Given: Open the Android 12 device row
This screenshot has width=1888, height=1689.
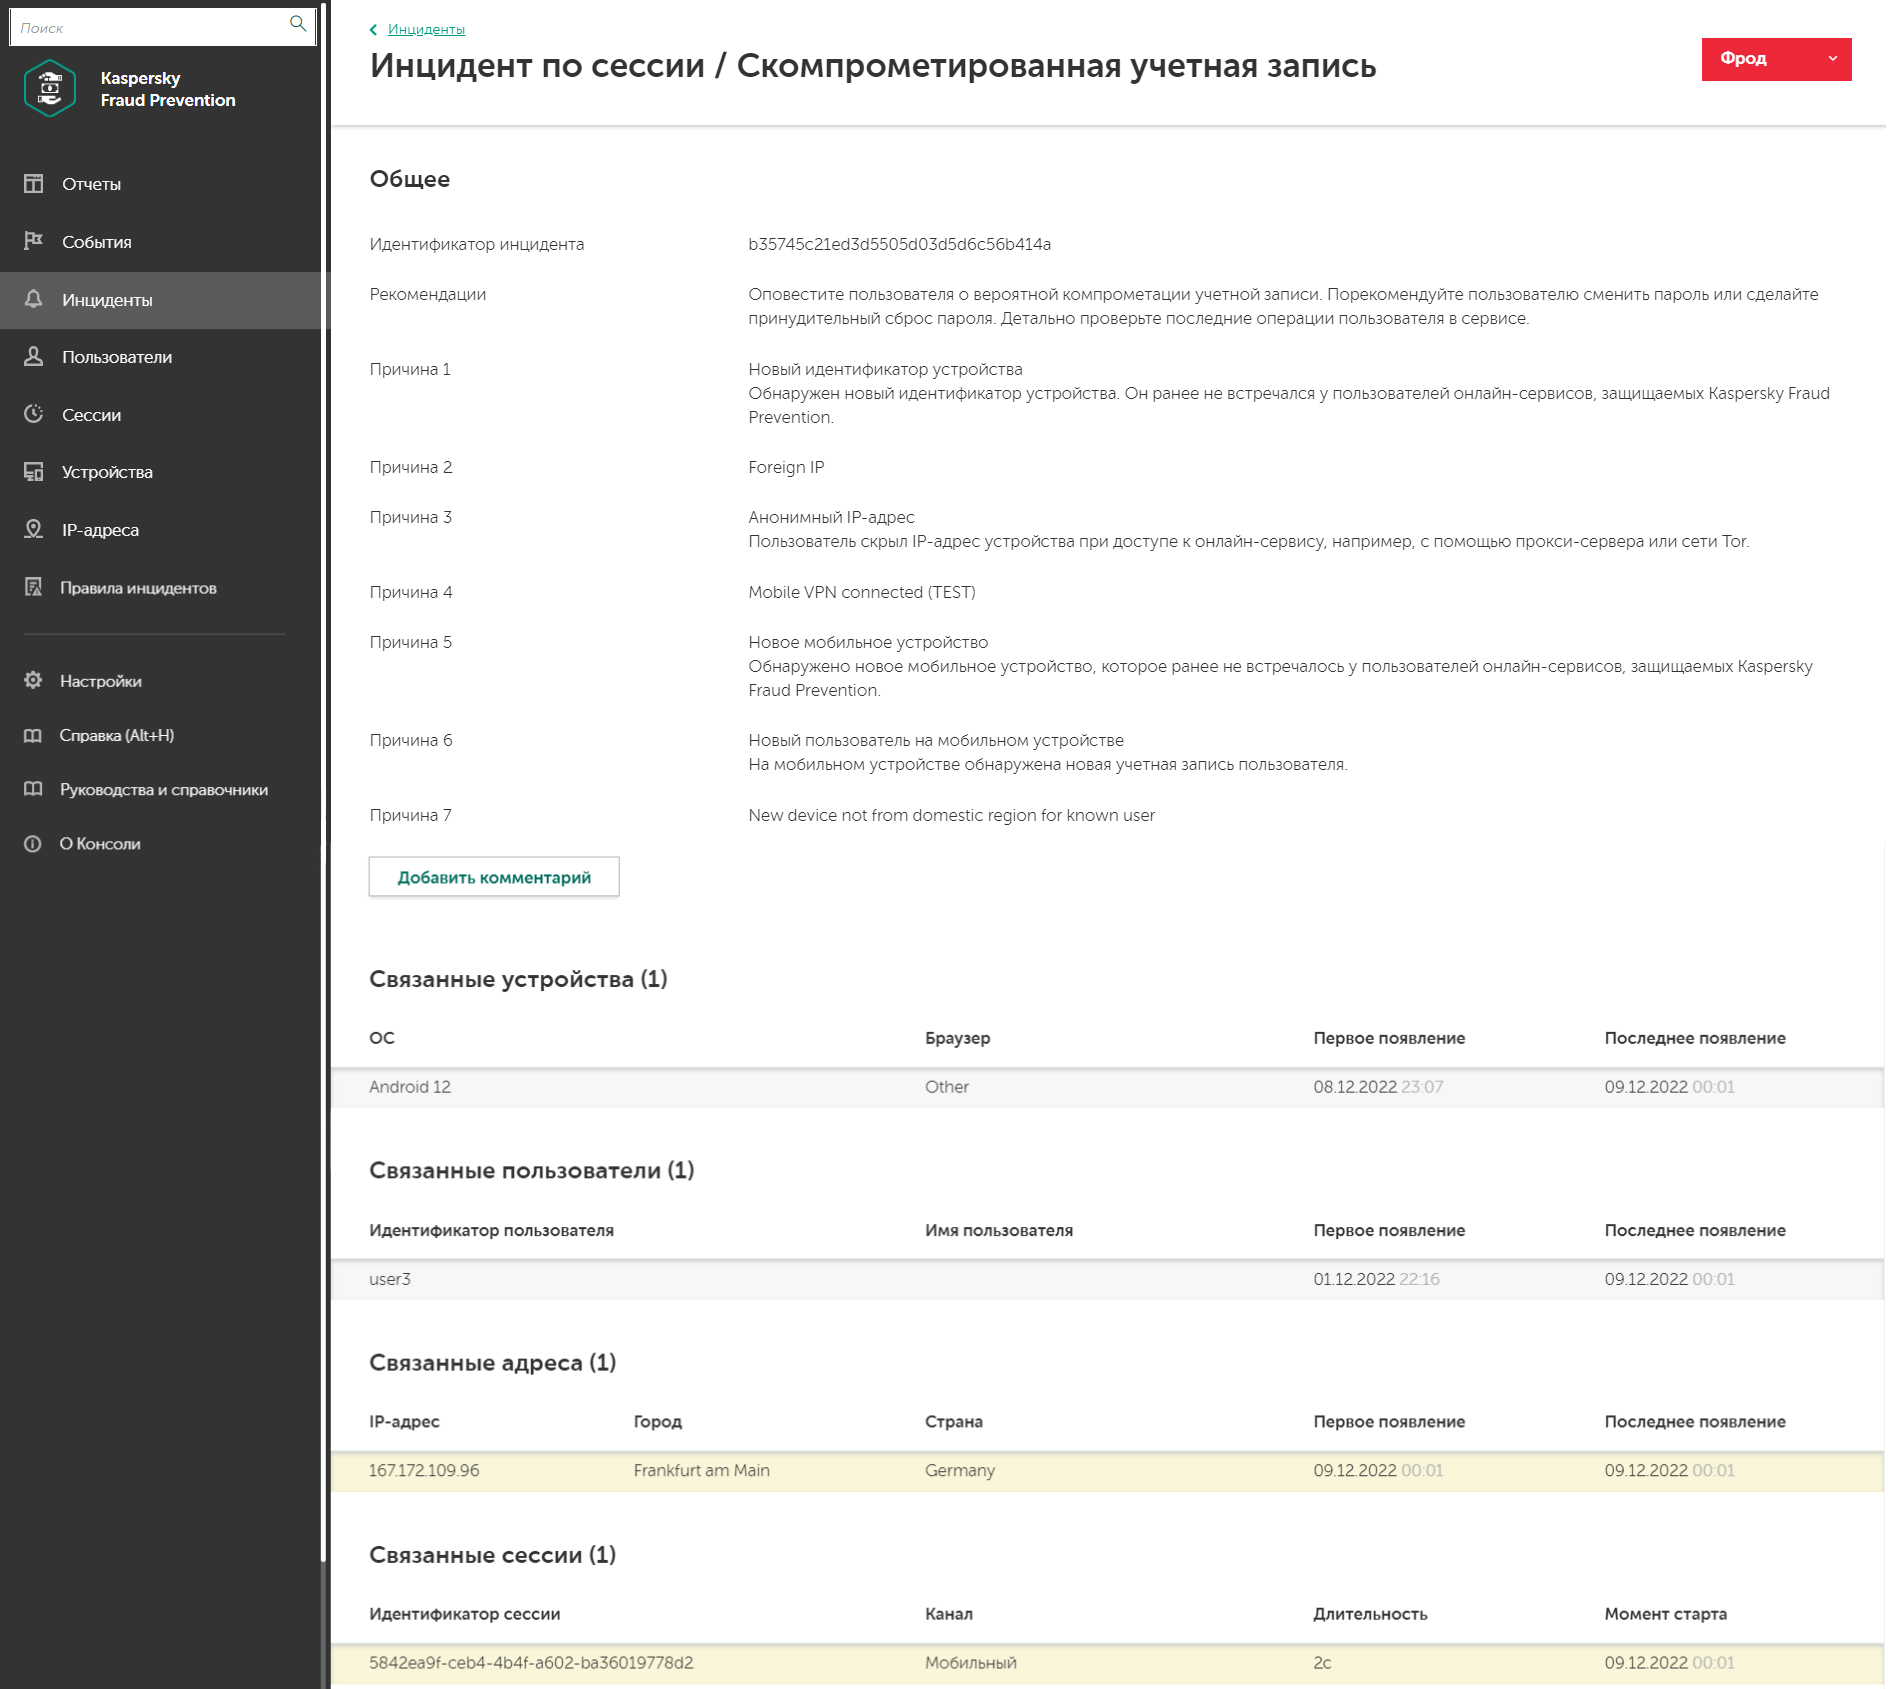Looking at the screenshot, I should tap(410, 1087).
